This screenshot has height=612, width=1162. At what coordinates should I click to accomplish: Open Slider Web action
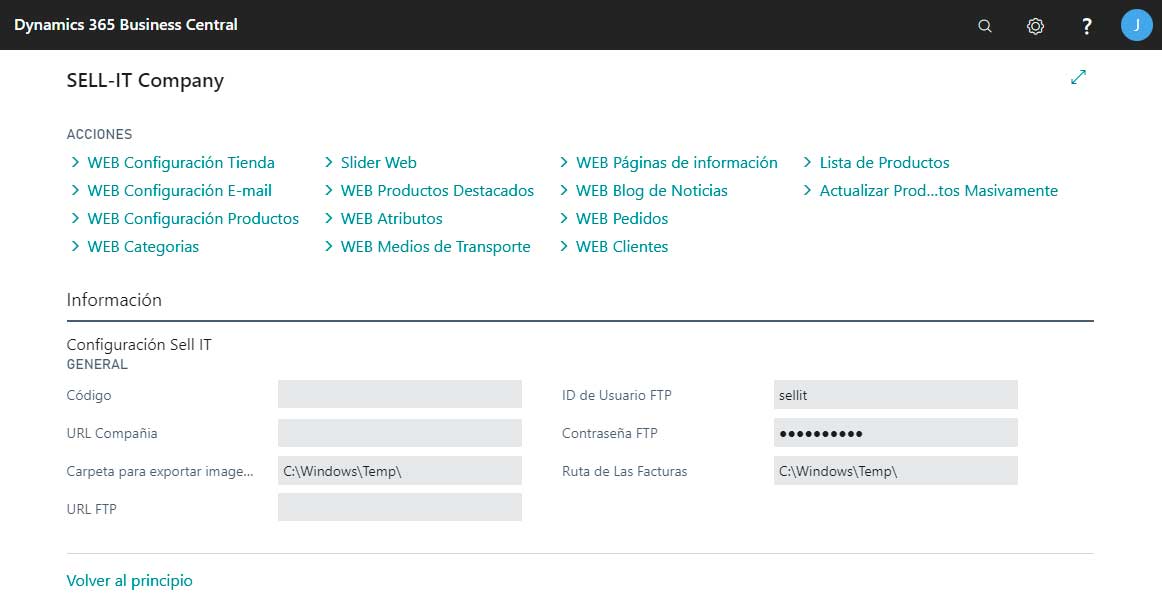tap(379, 163)
